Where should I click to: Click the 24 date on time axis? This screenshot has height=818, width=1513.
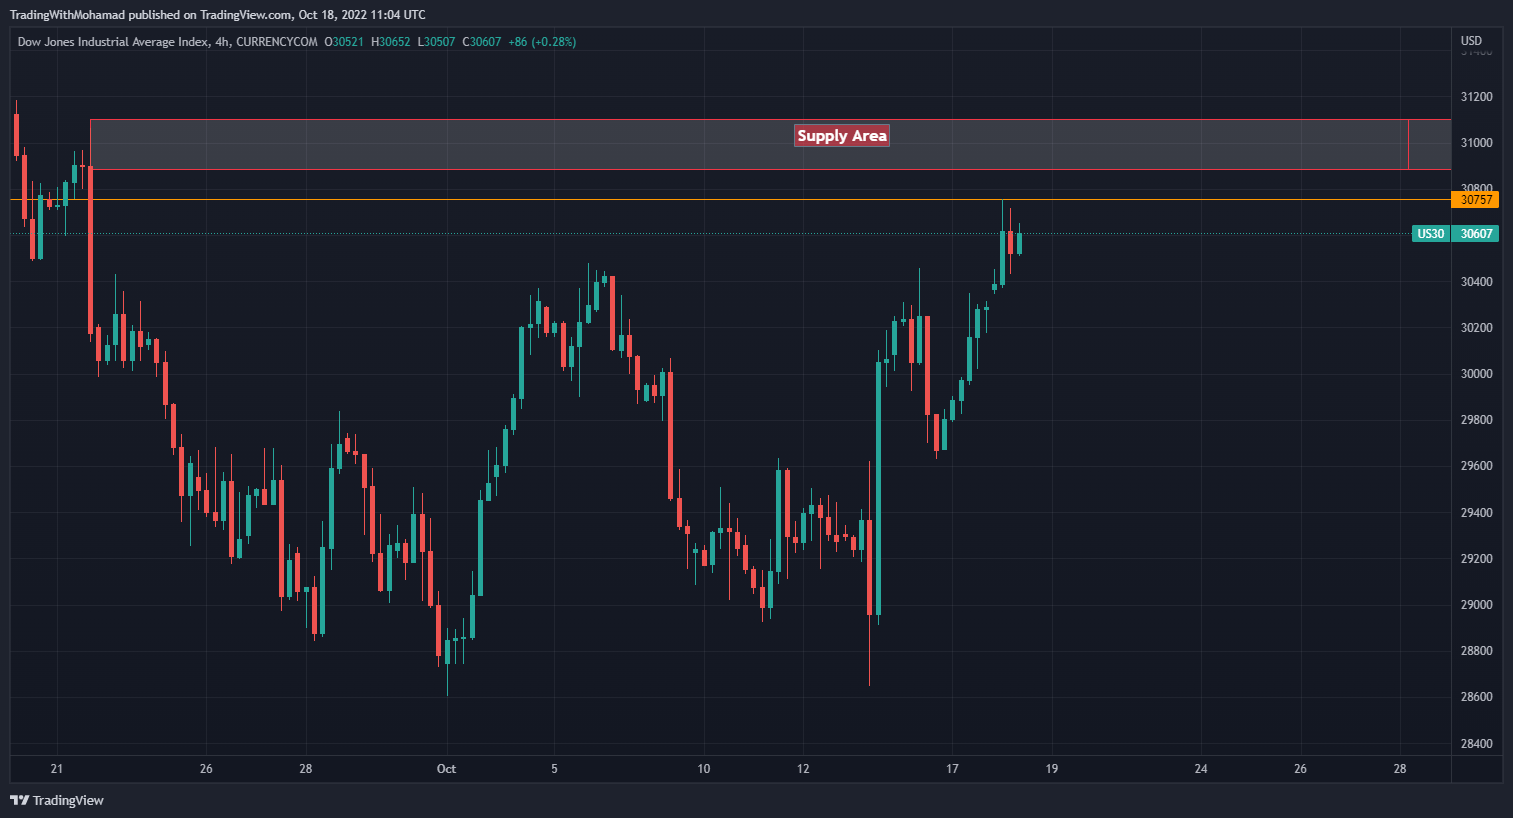(x=1201, y=769)
